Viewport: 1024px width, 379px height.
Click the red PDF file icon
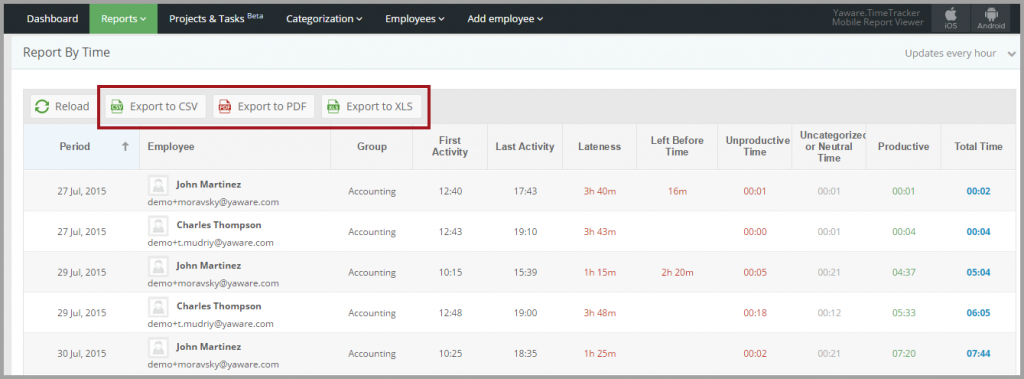click(225, 107)
